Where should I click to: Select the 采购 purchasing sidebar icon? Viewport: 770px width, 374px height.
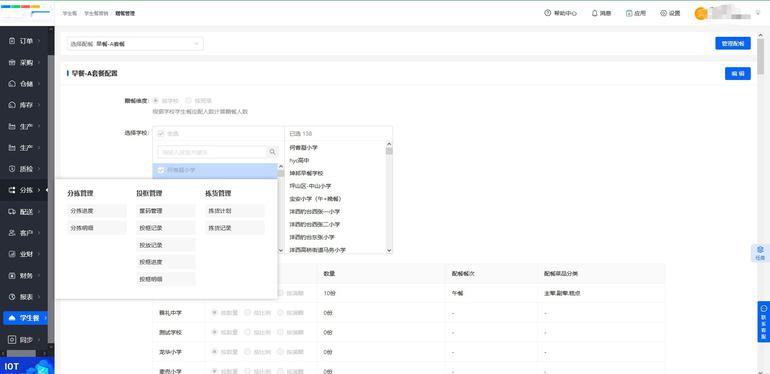coord(13,63)
